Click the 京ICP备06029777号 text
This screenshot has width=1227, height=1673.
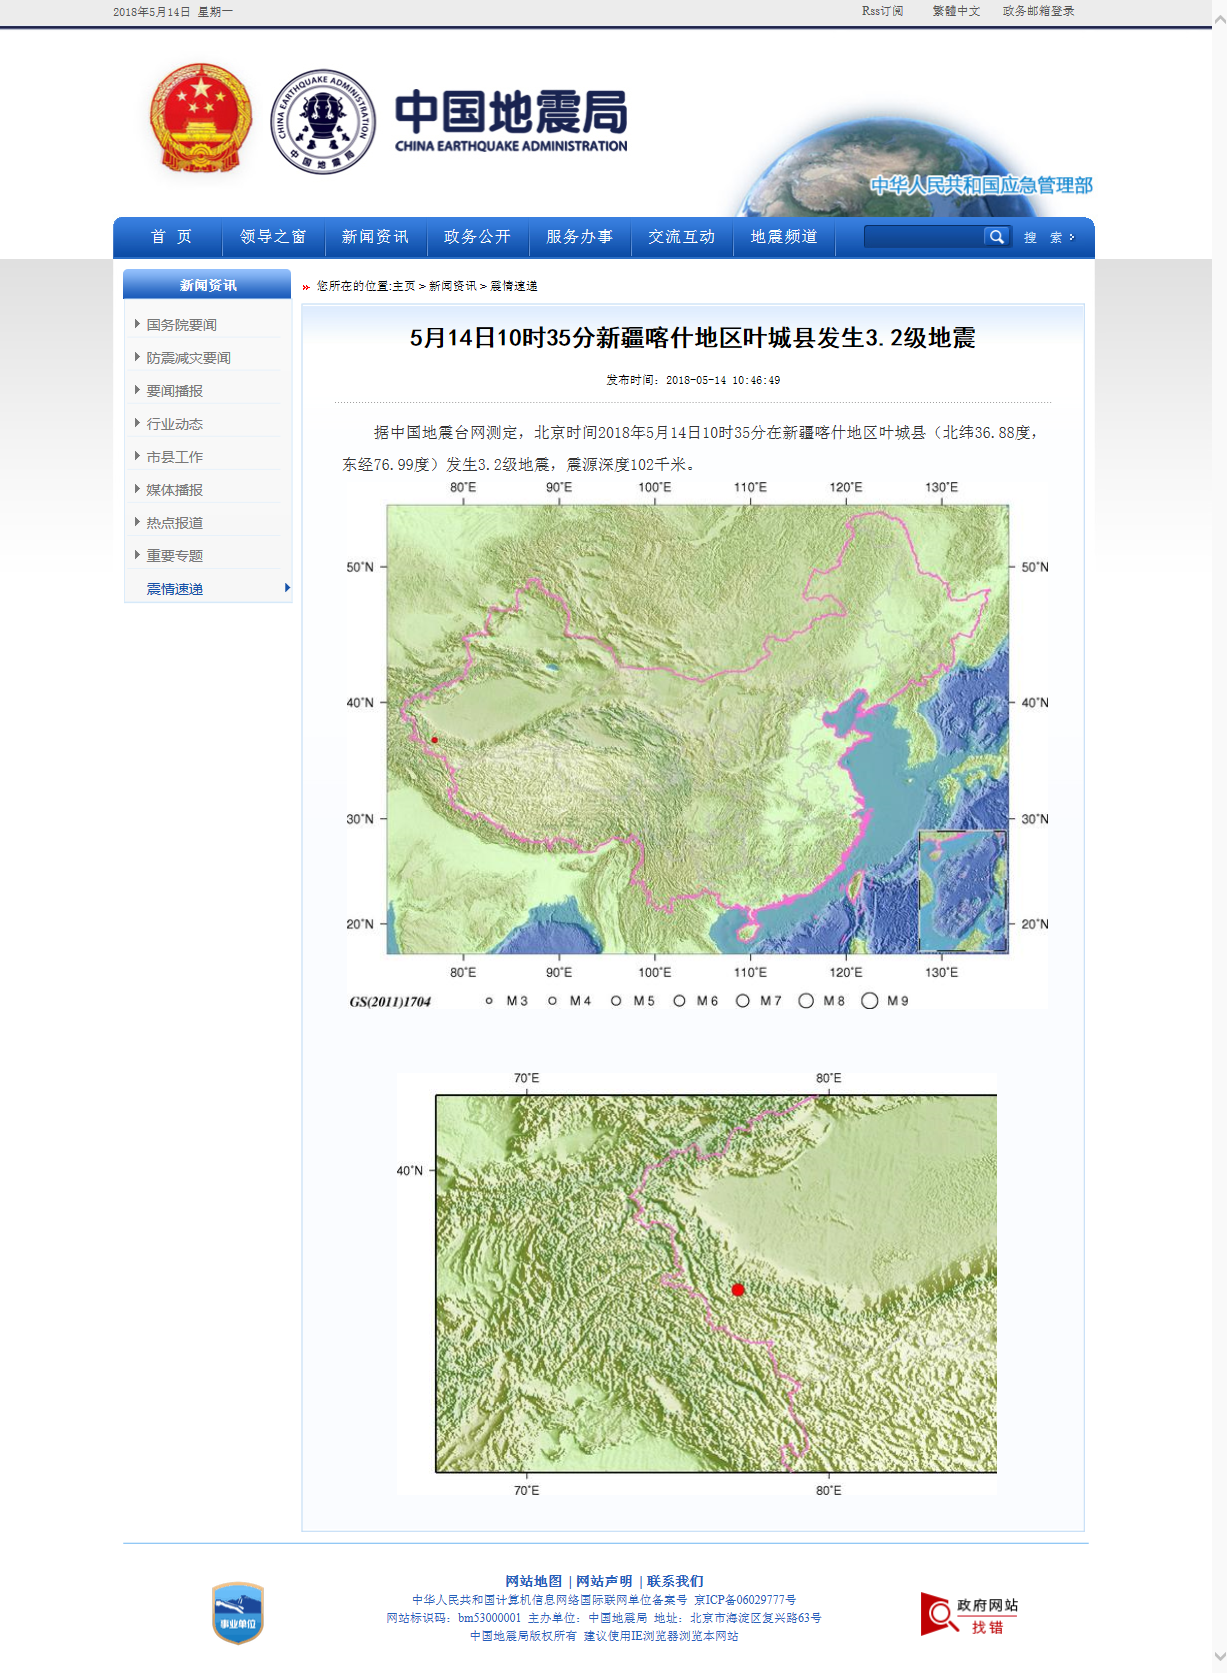click(x=745, y=1600)
